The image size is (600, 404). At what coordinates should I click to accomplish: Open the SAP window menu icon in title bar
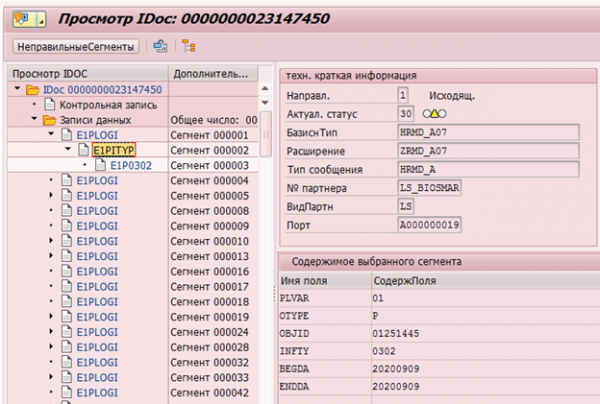click(23, 16)
